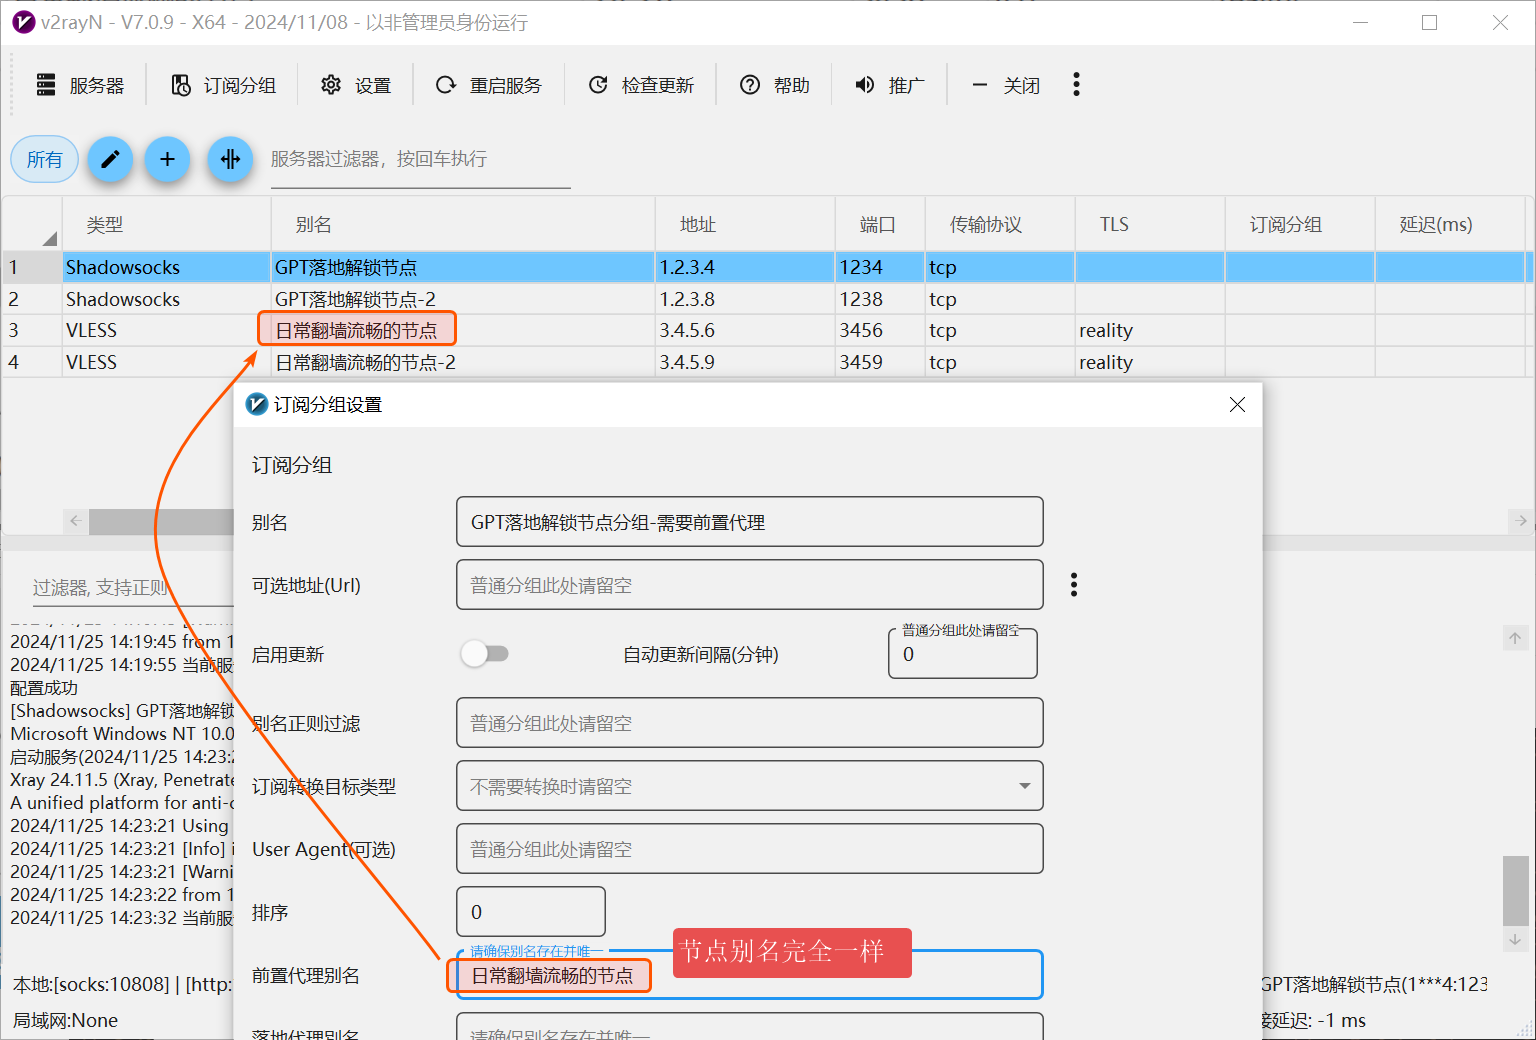Open the 设置 menu

click(x=356, y=86)
